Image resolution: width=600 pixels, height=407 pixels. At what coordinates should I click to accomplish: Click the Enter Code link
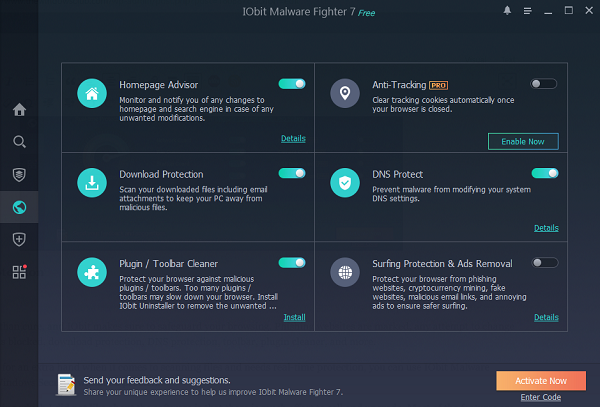pos(541,397)
